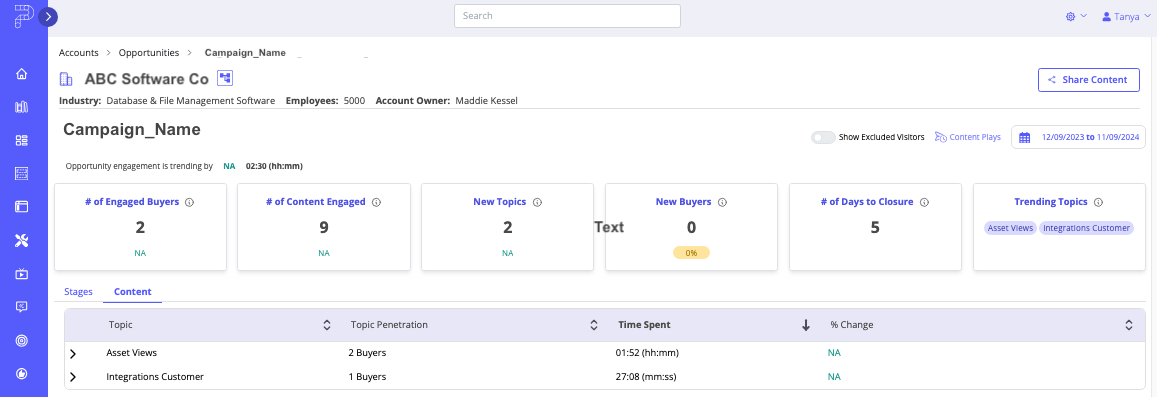
Task: Open the target goals sidebar icon
Action: (x=21, y=340)
